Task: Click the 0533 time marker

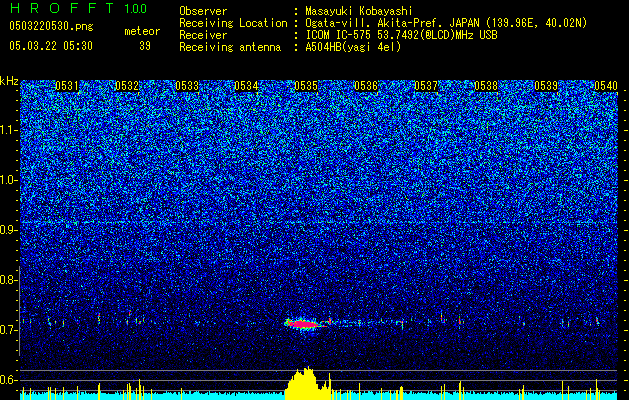Action: pos(187,86)
